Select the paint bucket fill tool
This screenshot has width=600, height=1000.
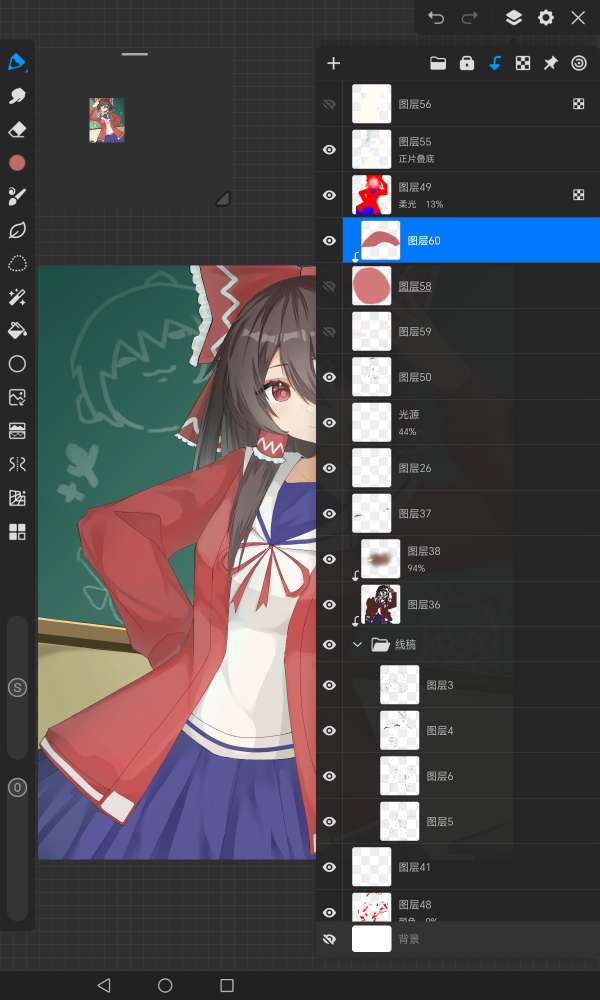coord(17,330)
